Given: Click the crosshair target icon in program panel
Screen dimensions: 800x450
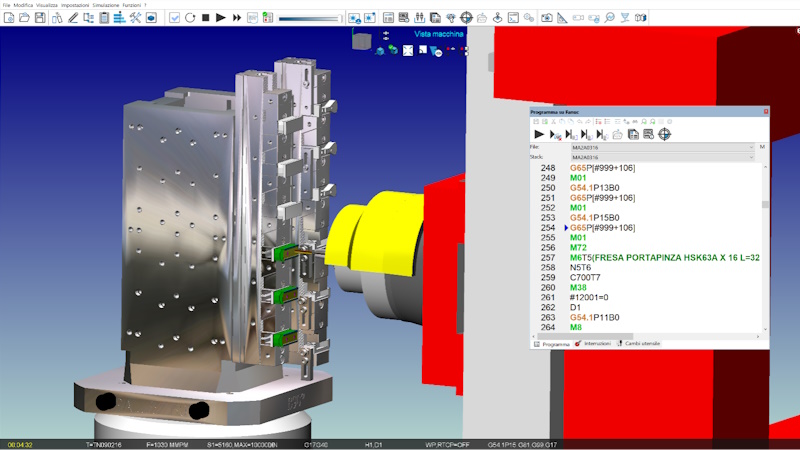Looking at the screenshot, I should point(664,134).
